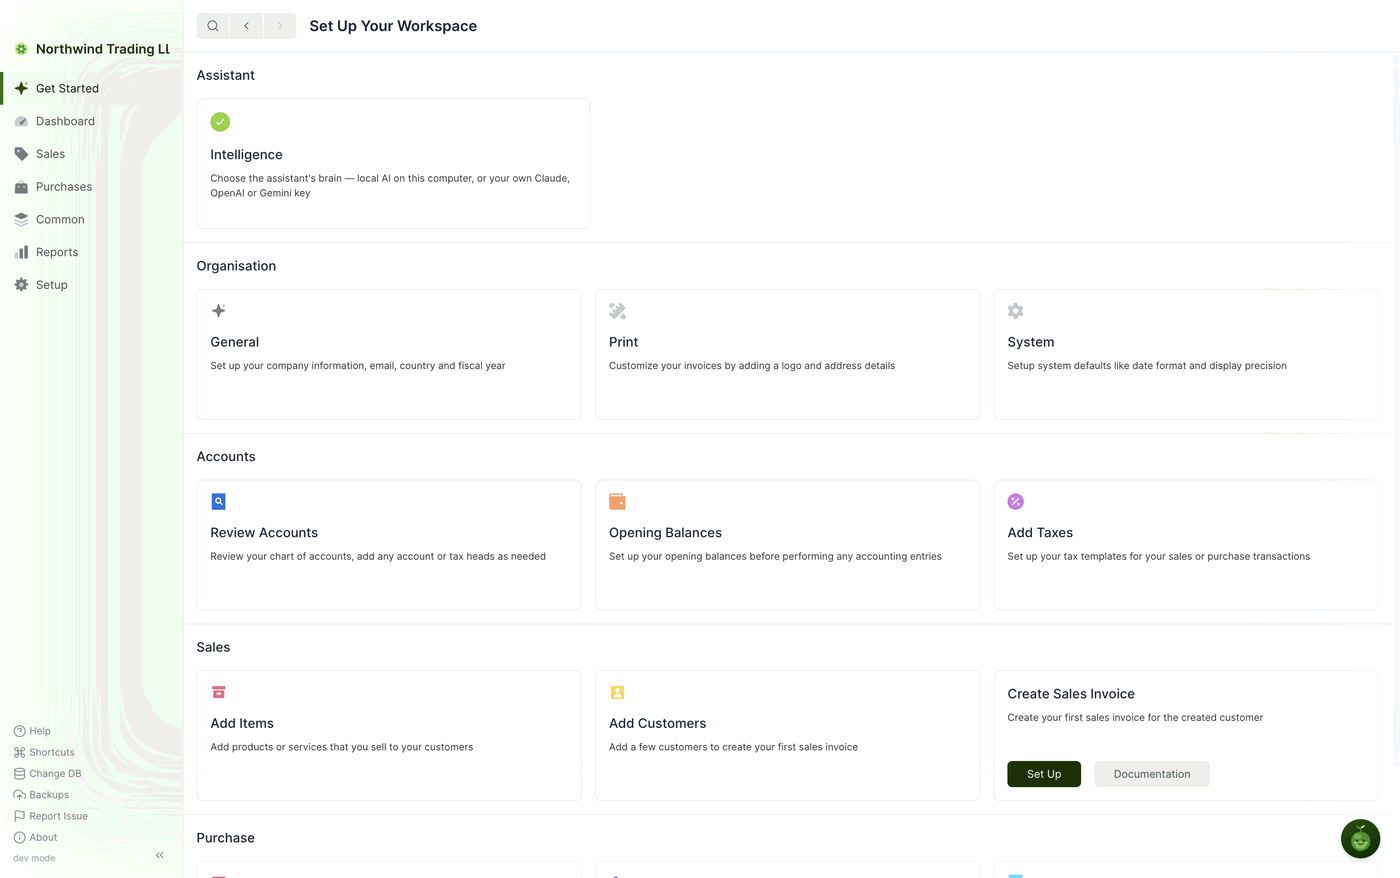Open the Intelligence card title
Image resolution: width=1400 pixels, height=878 pixels.
point(246,155)
